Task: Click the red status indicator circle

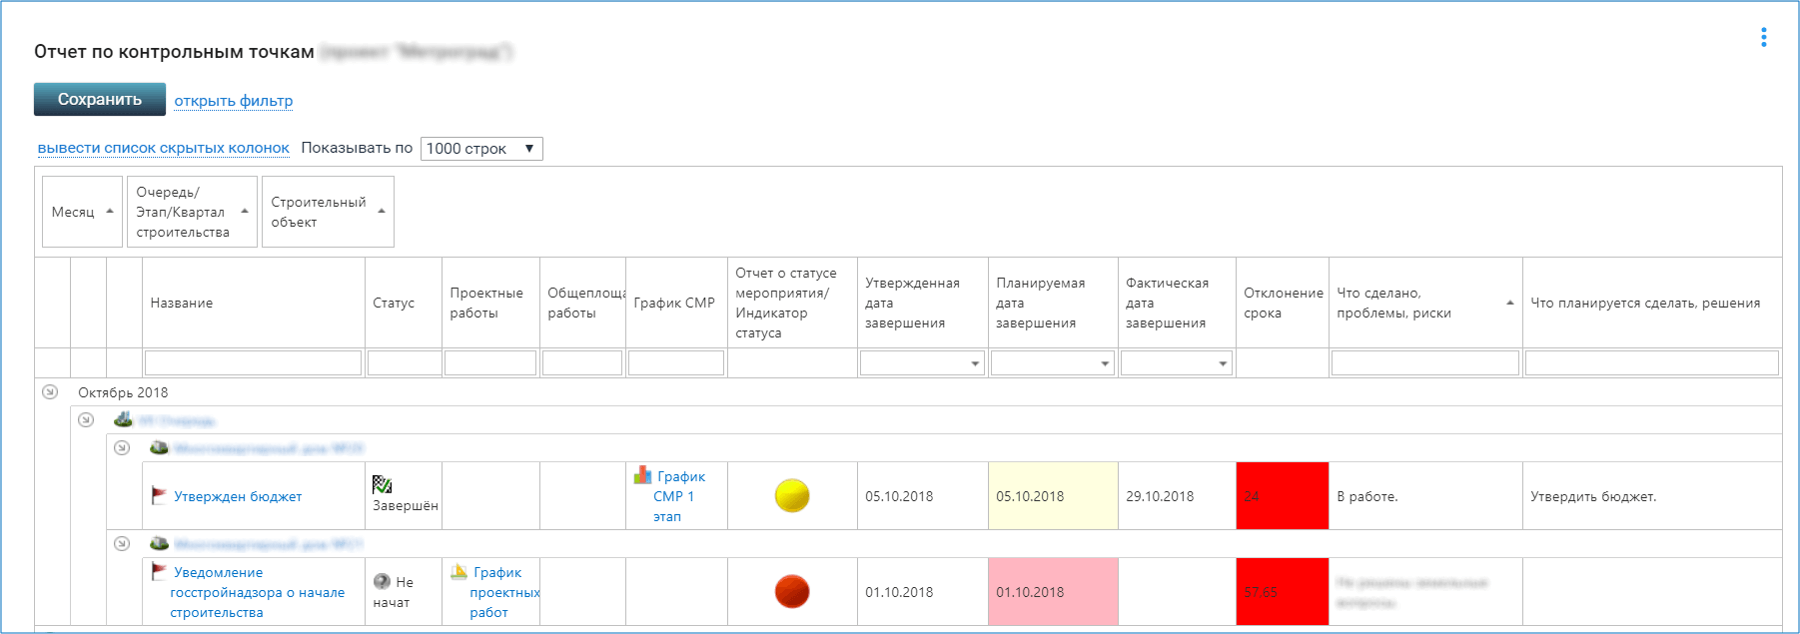Action: click(792, 592)
